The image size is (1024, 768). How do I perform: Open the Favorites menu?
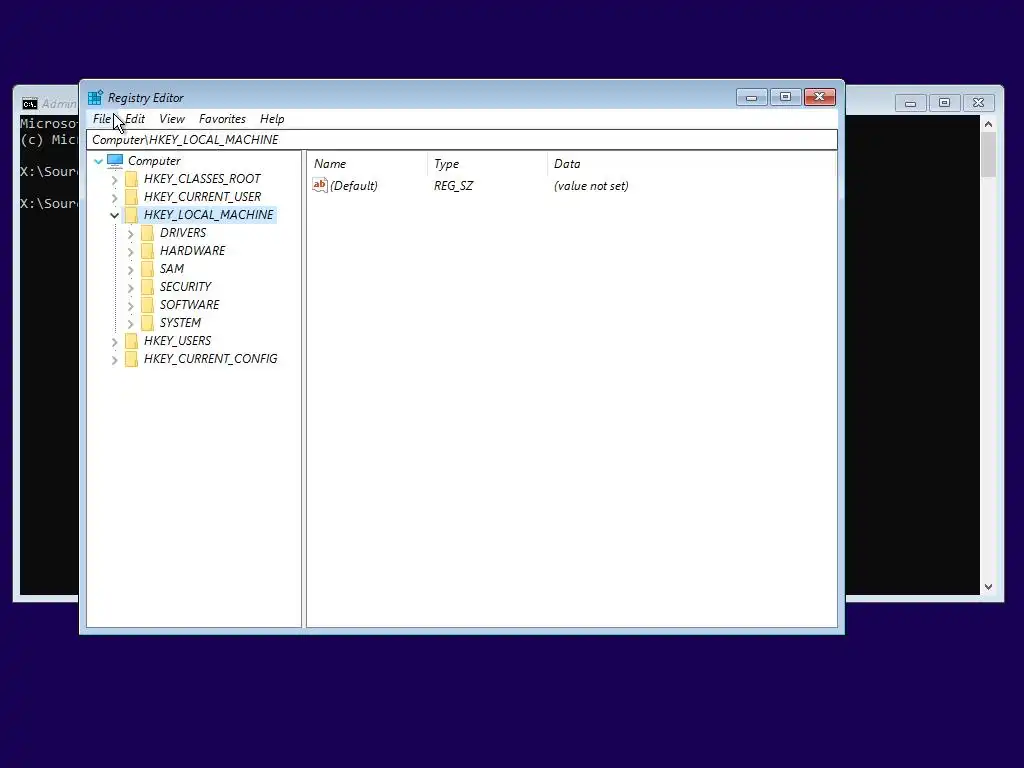tap(222, 119)
